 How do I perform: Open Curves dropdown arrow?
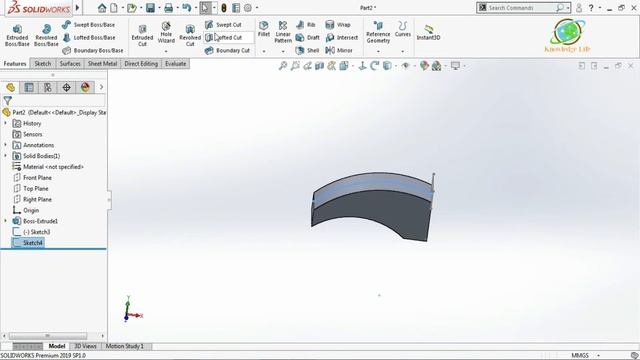tap(402, 51)
